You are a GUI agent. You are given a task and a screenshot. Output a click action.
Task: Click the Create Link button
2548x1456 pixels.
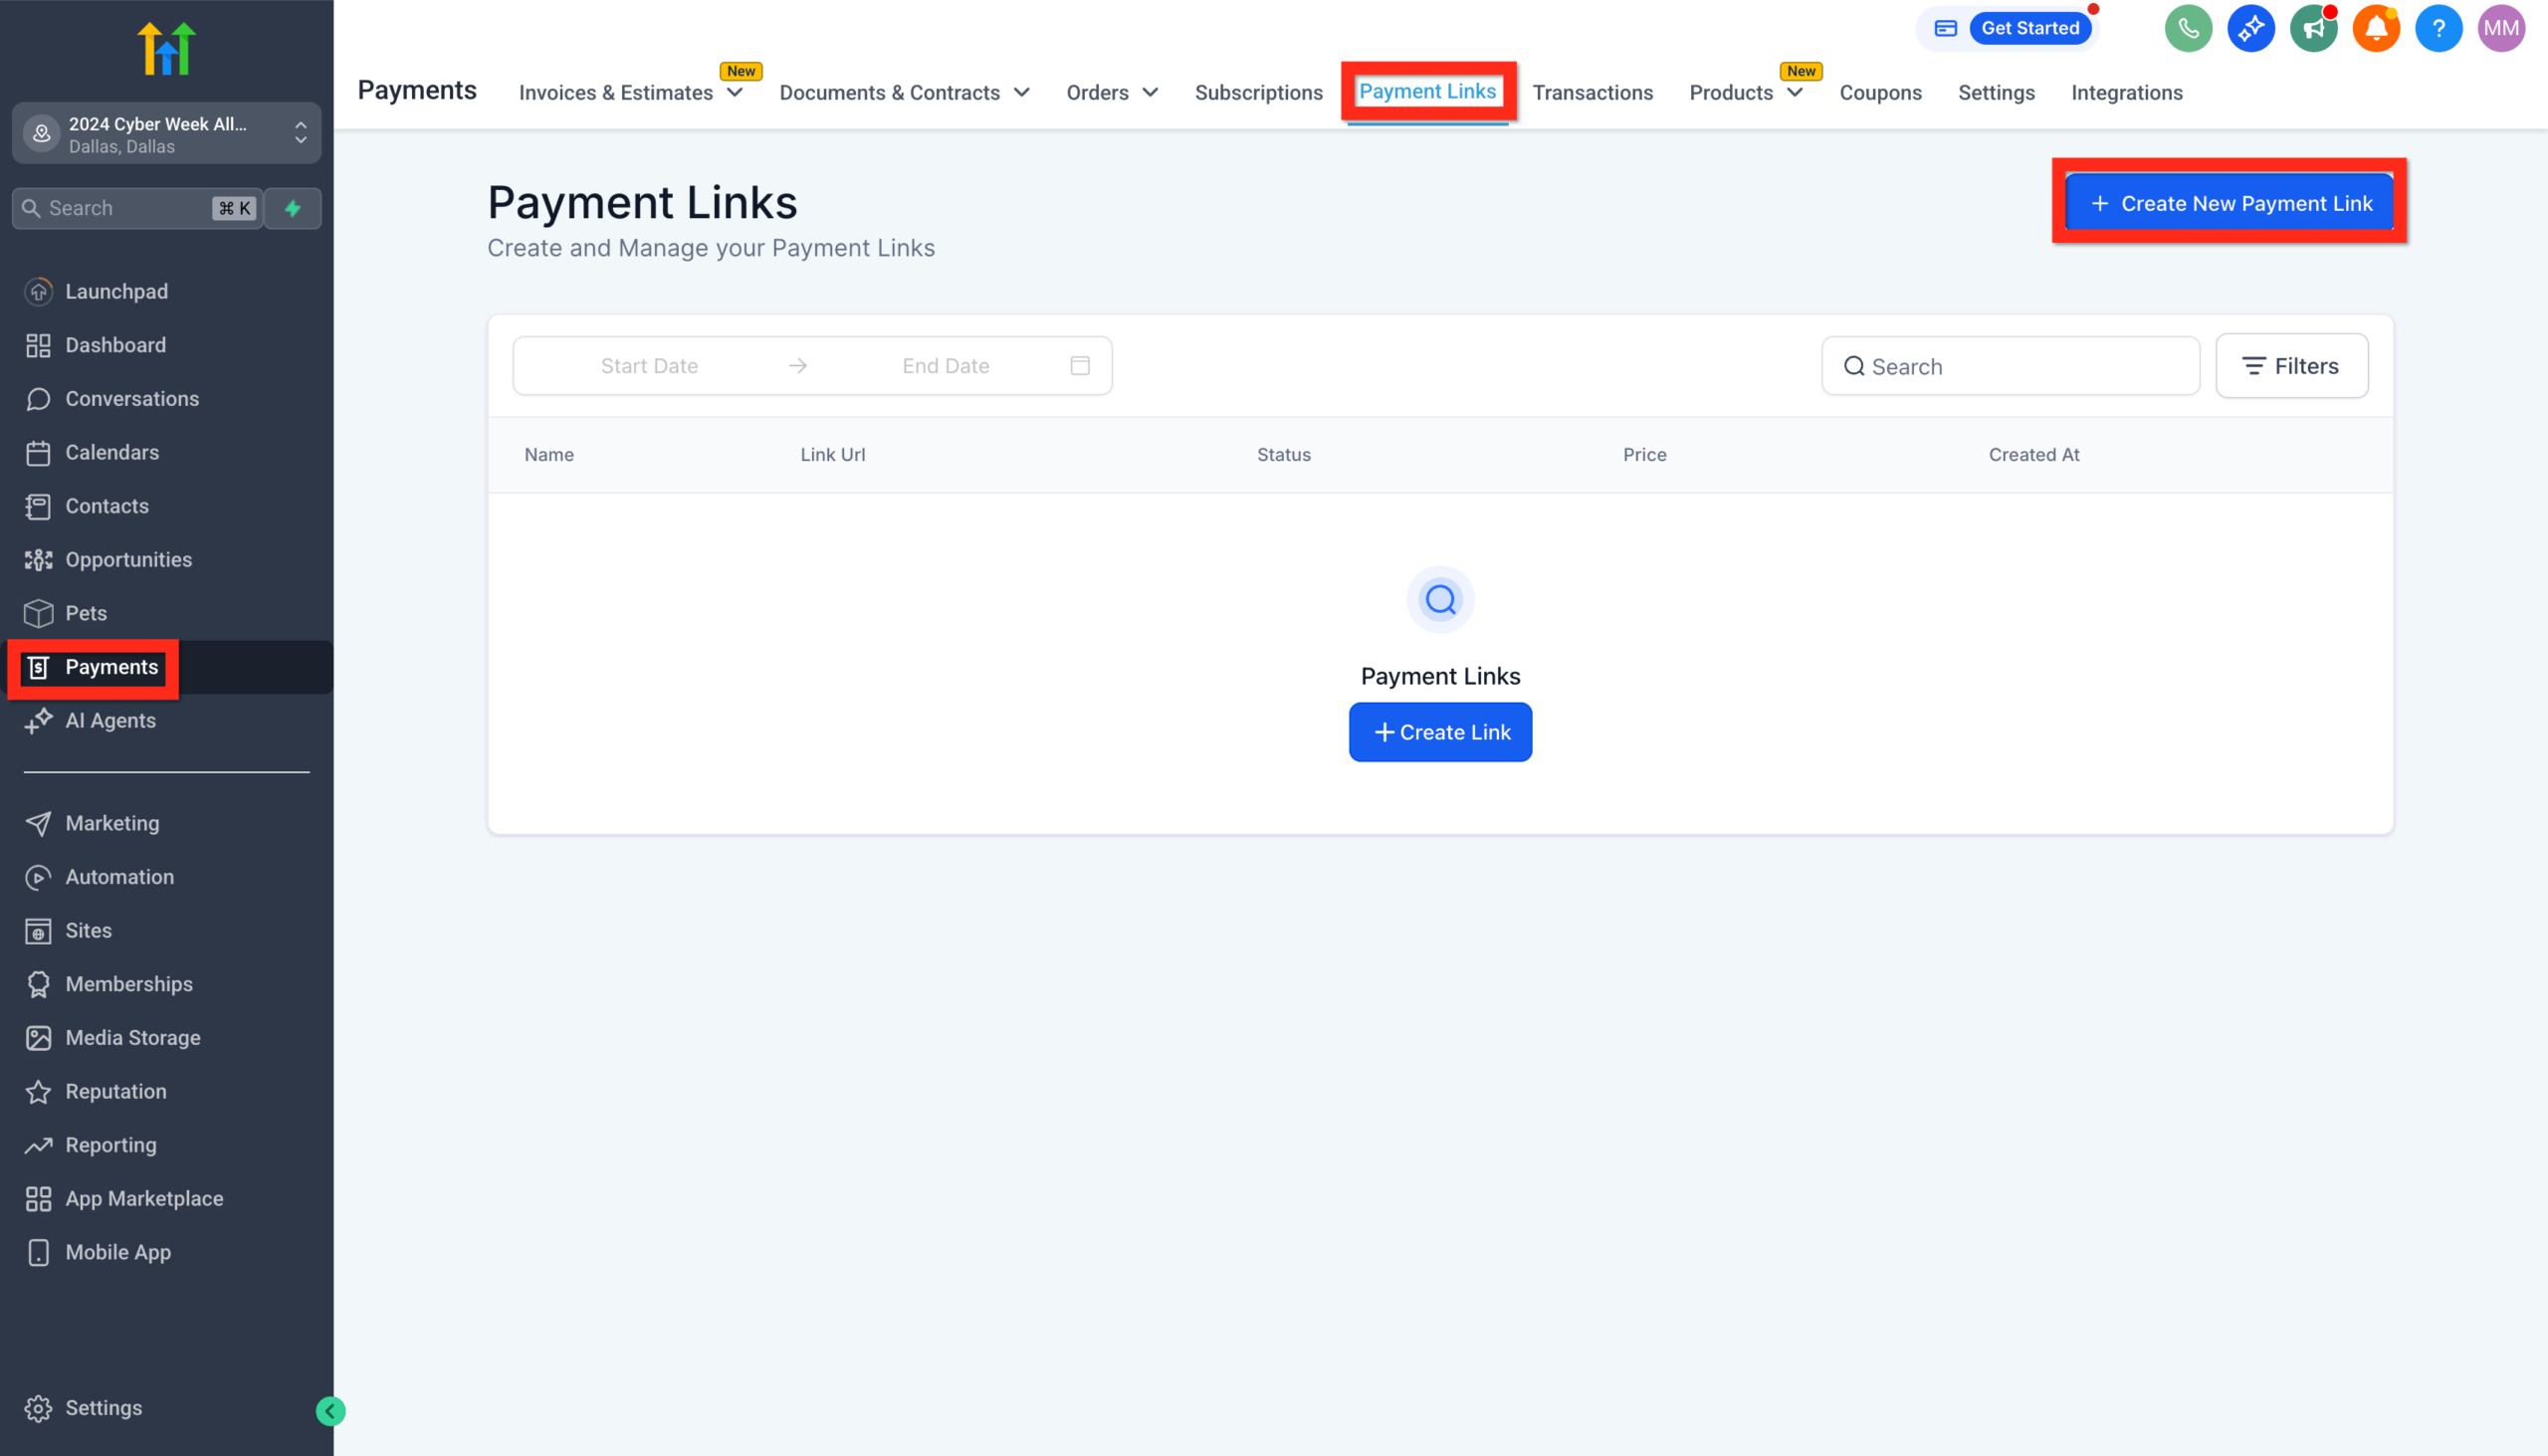(1439, 731)
